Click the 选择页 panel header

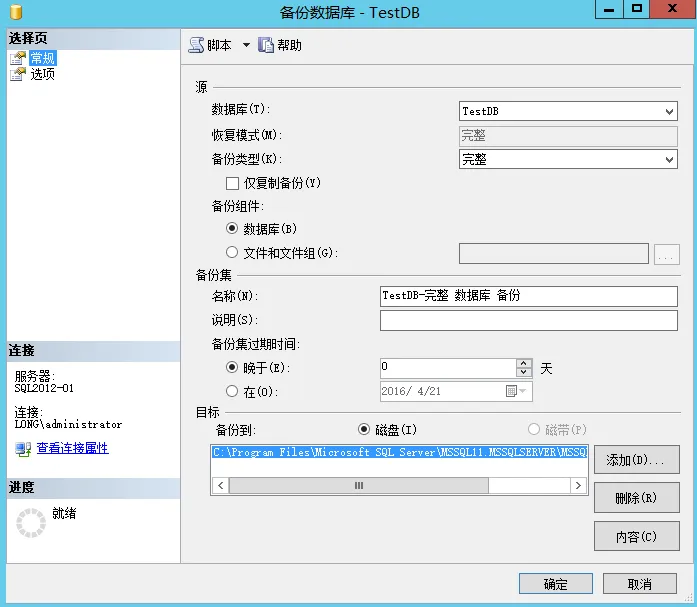click(93, 39)
